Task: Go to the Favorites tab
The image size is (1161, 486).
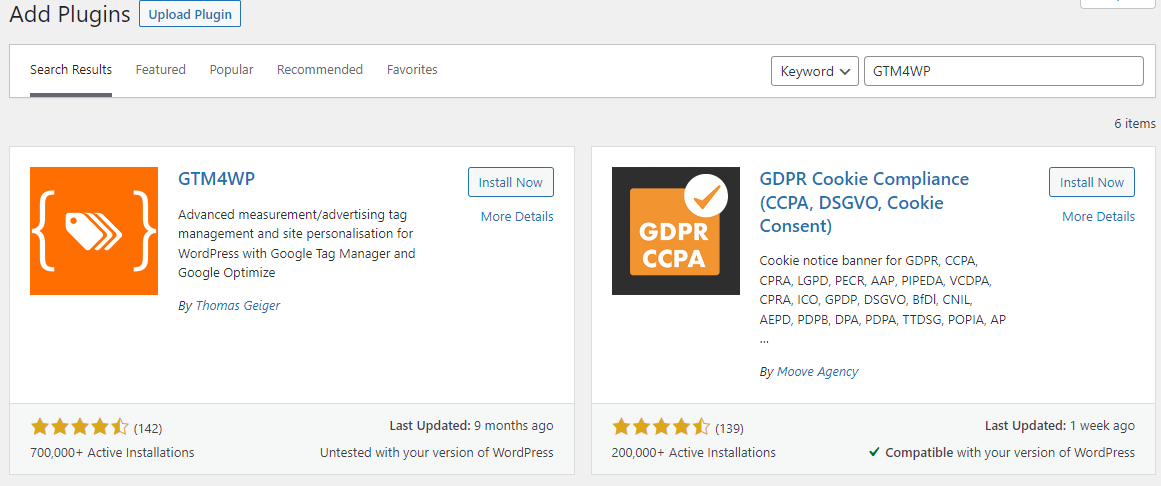Action: [412, 70]
